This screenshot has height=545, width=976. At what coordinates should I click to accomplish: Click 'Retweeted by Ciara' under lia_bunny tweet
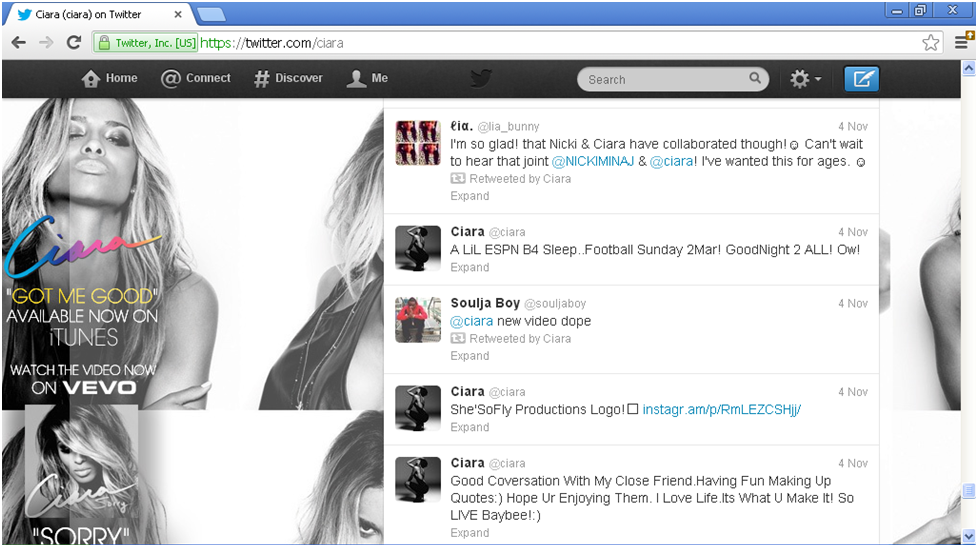[520, 179]
